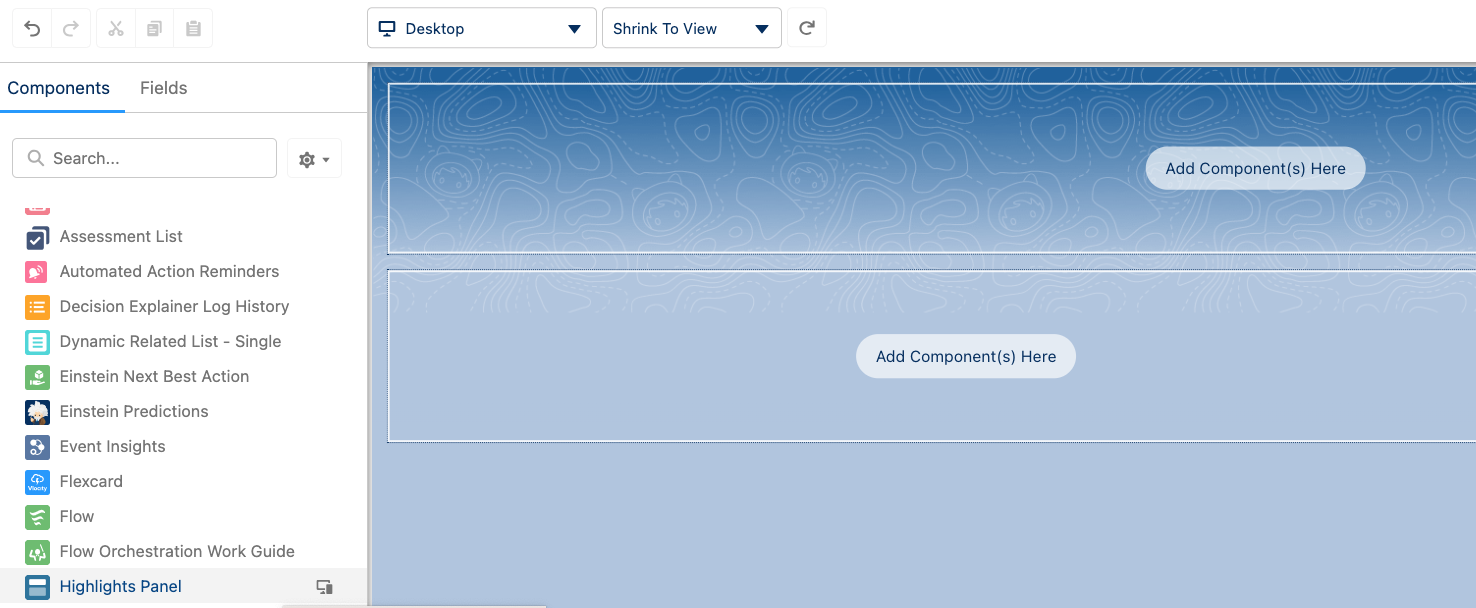Viewport: 1476px width, 608px height.
Task: Click the Redo icon
Action: [70, 27]
